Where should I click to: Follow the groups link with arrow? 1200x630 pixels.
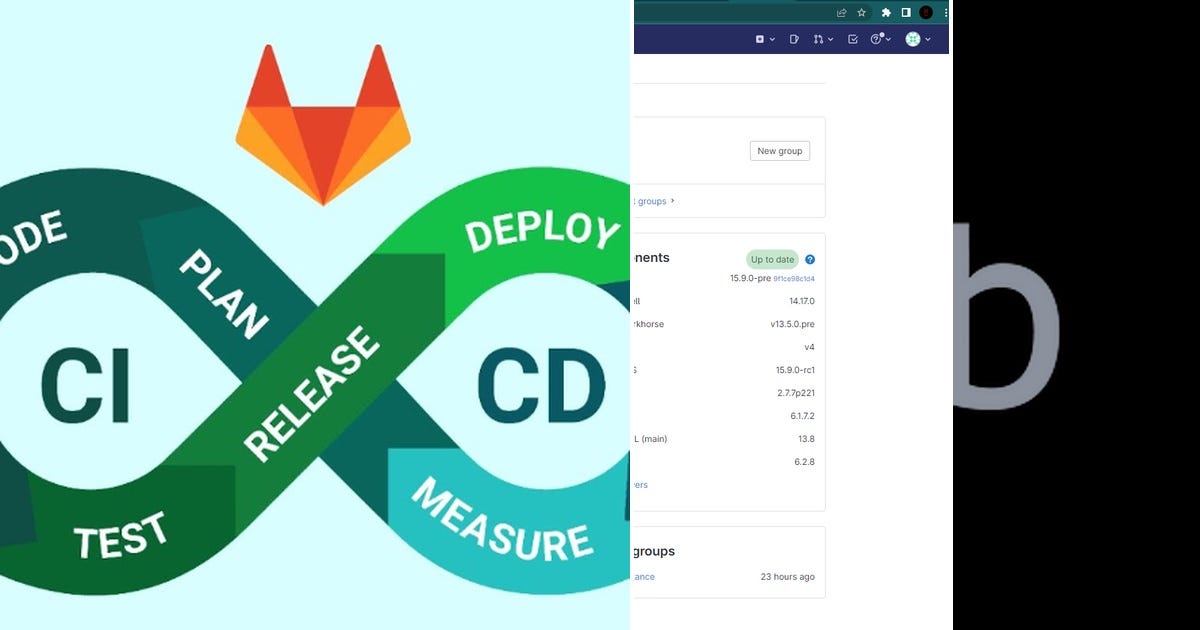coord(656,201)
